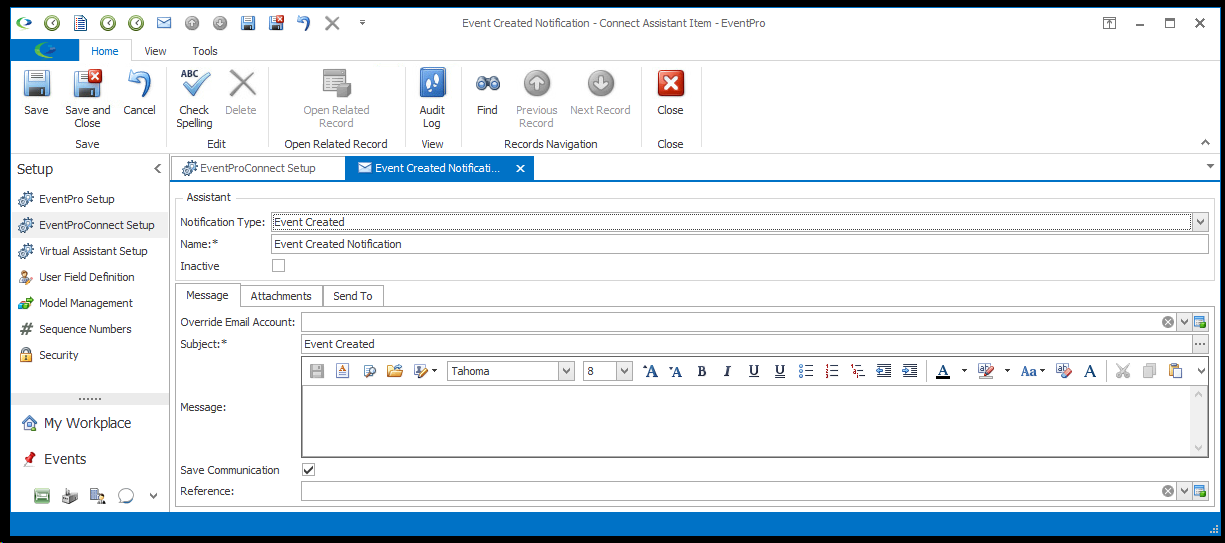Click blue undo arrow in title bar
This screenshot has height=543, width=1225.
tap(305, 23)
